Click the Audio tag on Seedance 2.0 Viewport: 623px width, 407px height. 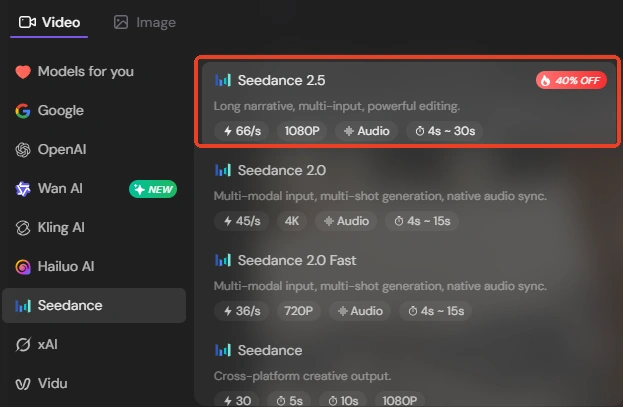pyautogui.click(x=346, y=221)
